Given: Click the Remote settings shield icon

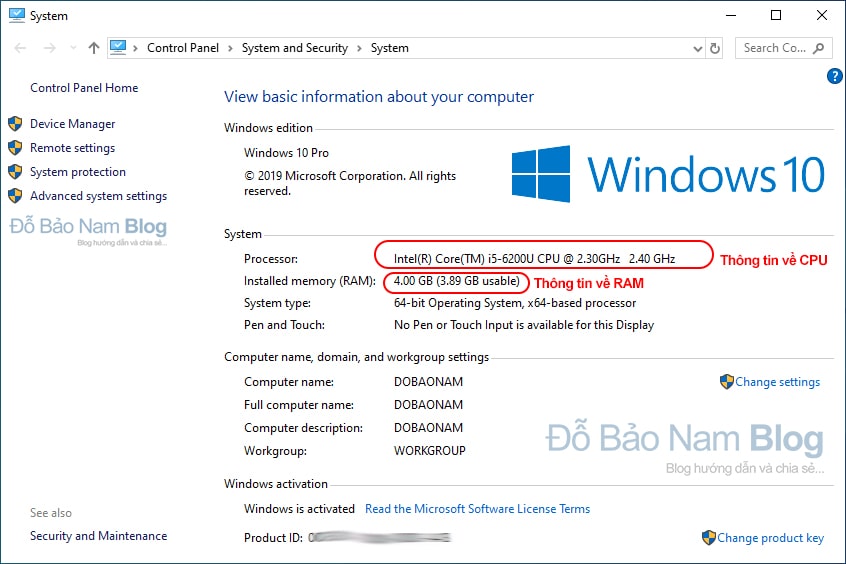Looking at the screenshot, I should 15,147.
